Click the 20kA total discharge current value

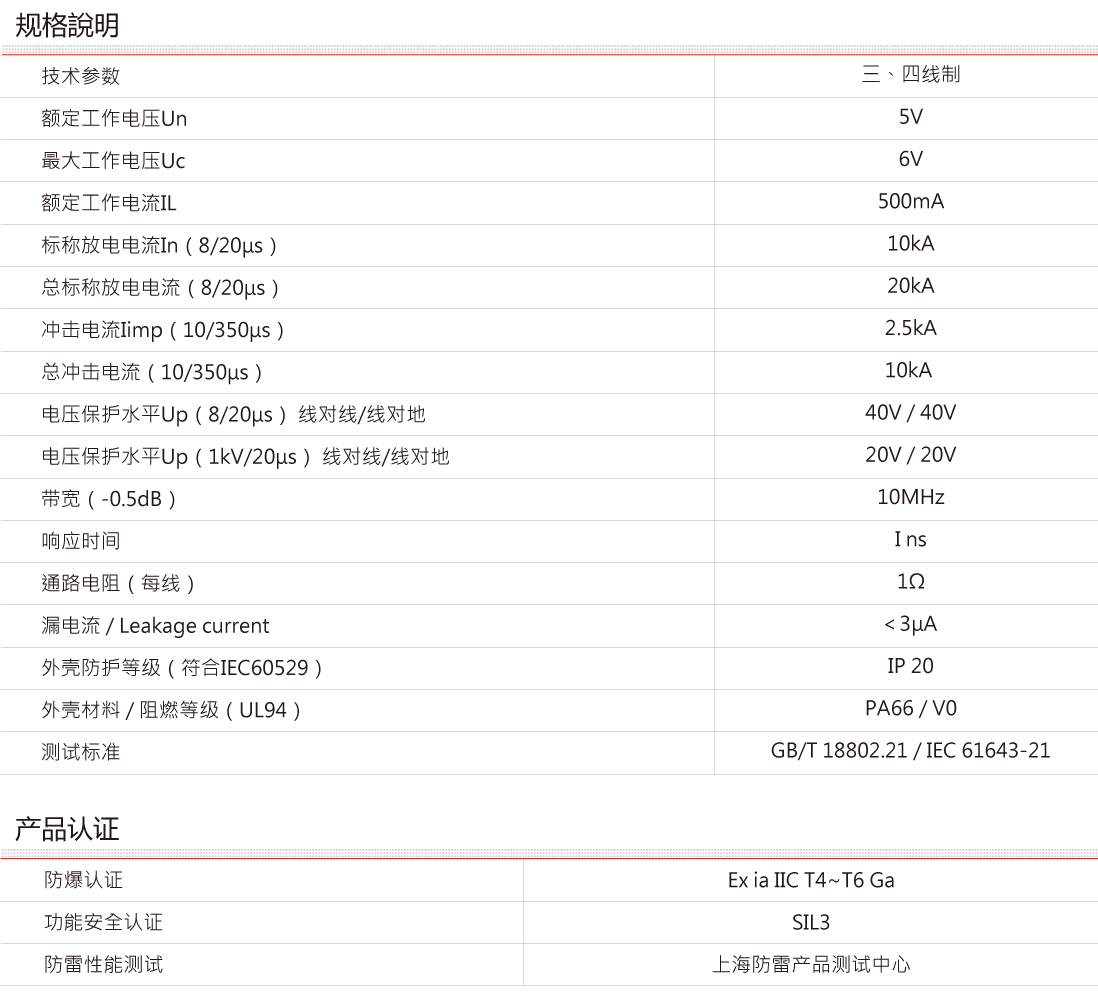(x=910, y=286)
